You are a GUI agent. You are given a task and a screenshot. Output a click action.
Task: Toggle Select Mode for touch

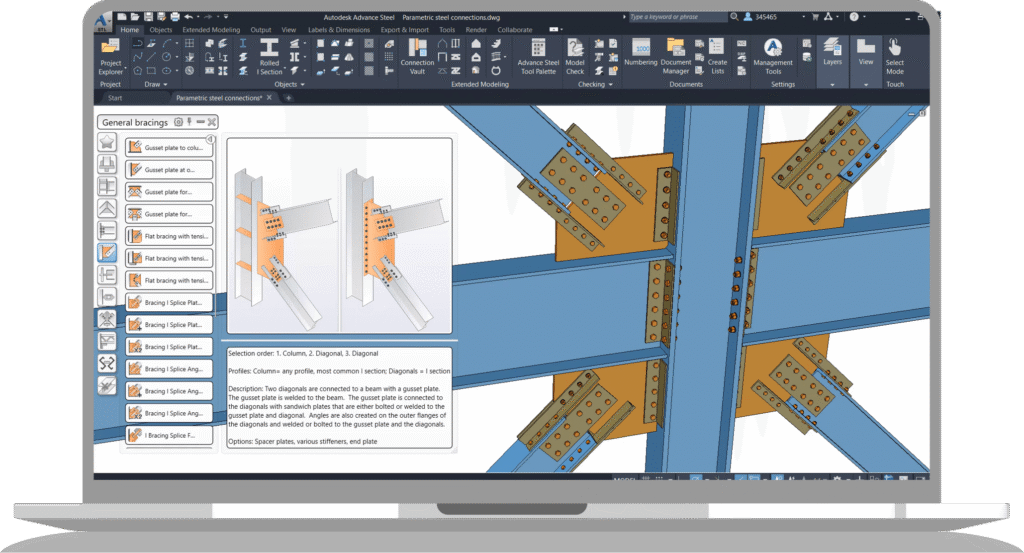[895, 56]
